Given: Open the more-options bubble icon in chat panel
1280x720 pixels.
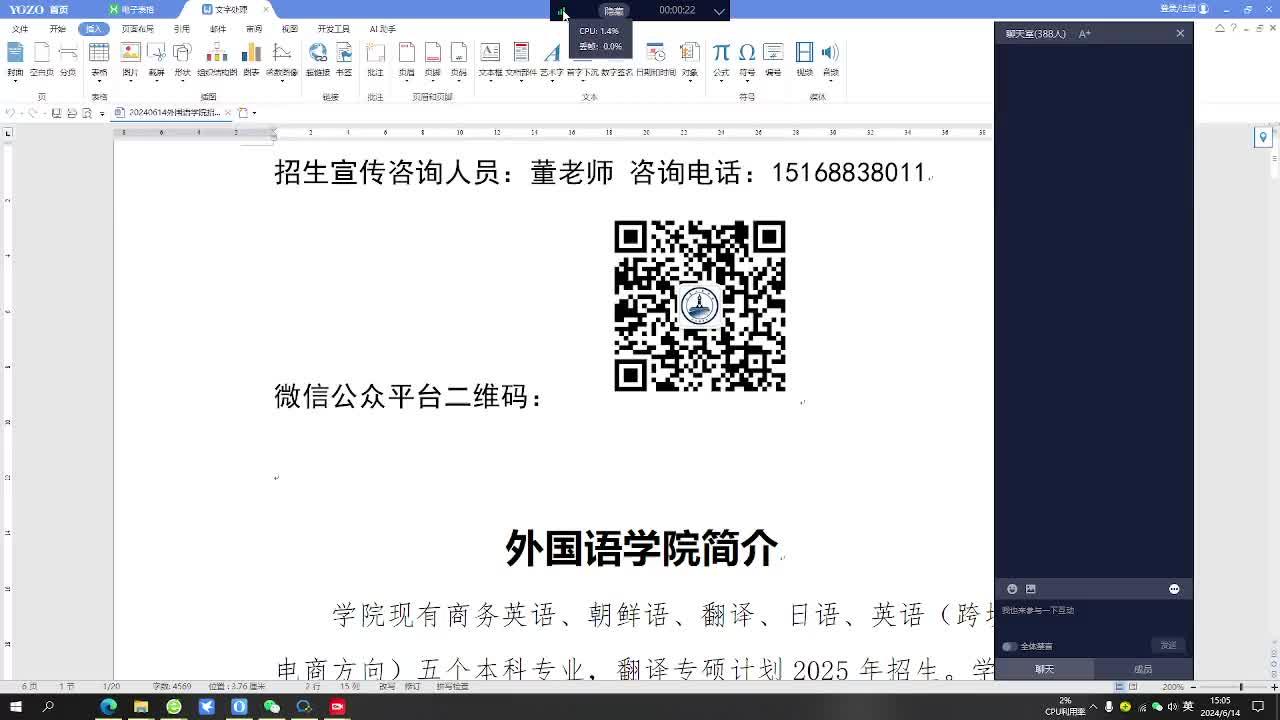Looking at the screenshot, I should [1174, 589].
